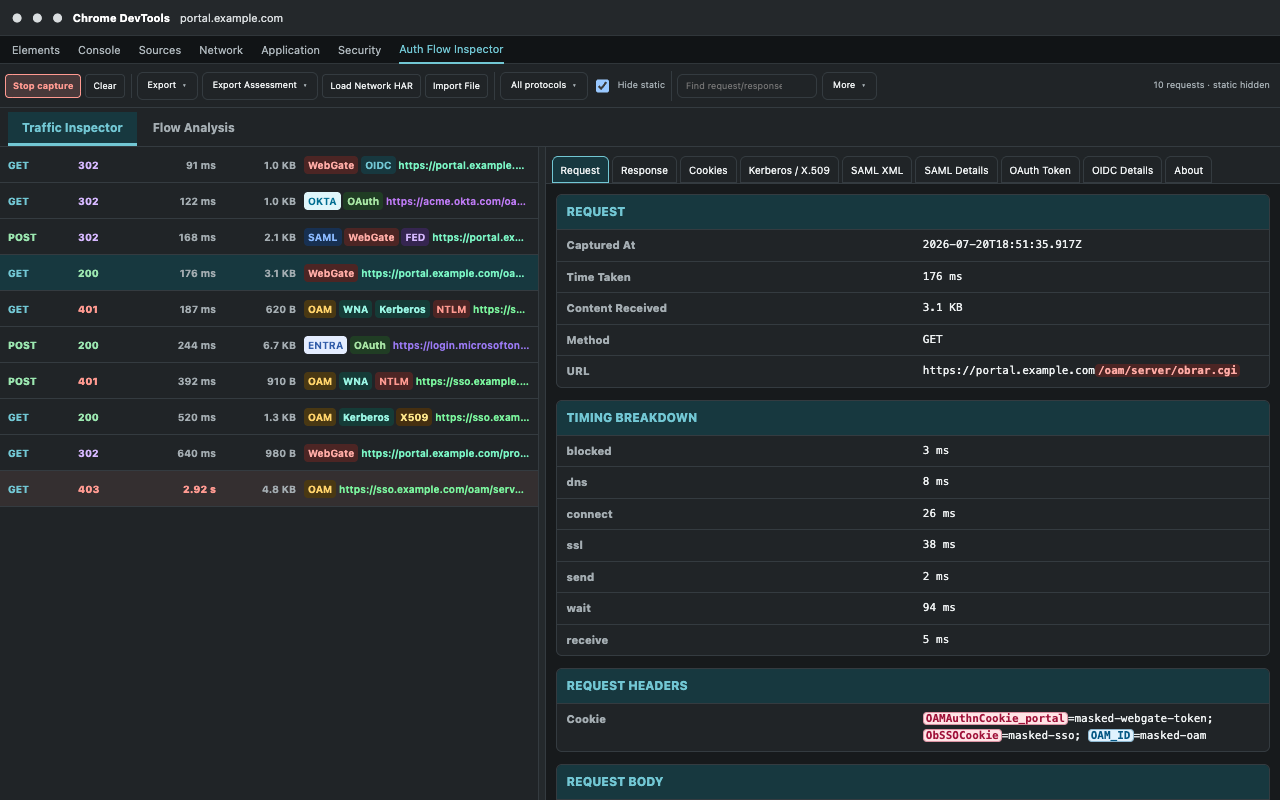Click the Kerberos badge in the GET 401 row
The image size is (1280, 800).
click(x=402, y=309)
